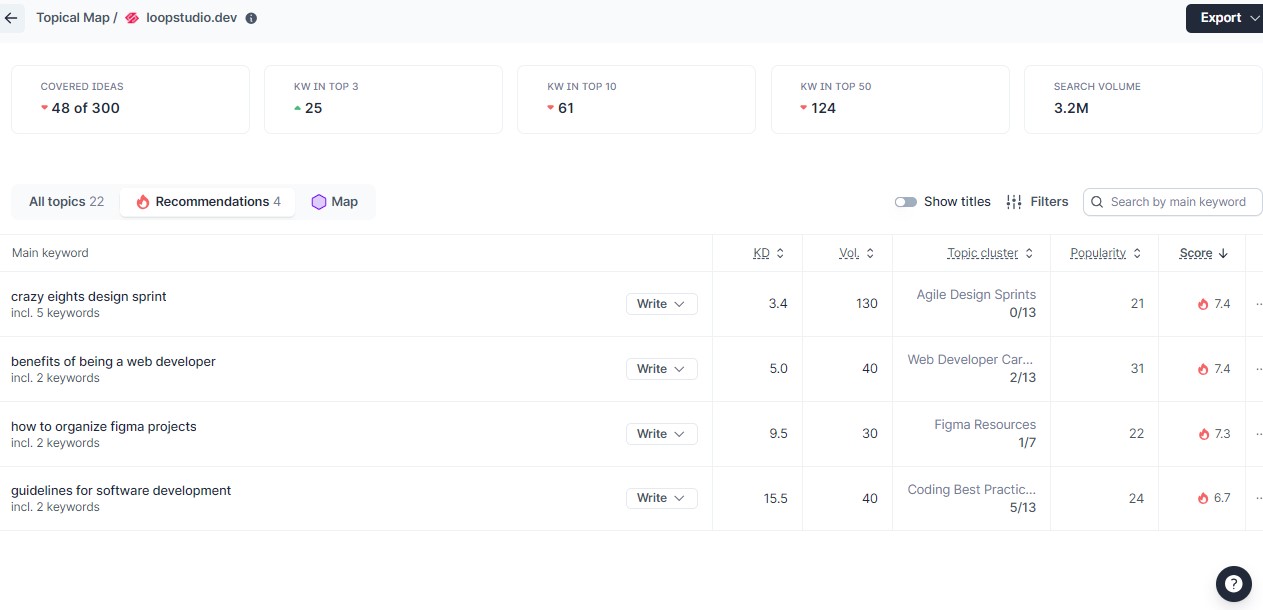1263x610 pixels.
Task: Click the Filters sliders icon
Action: point(1014,202)
